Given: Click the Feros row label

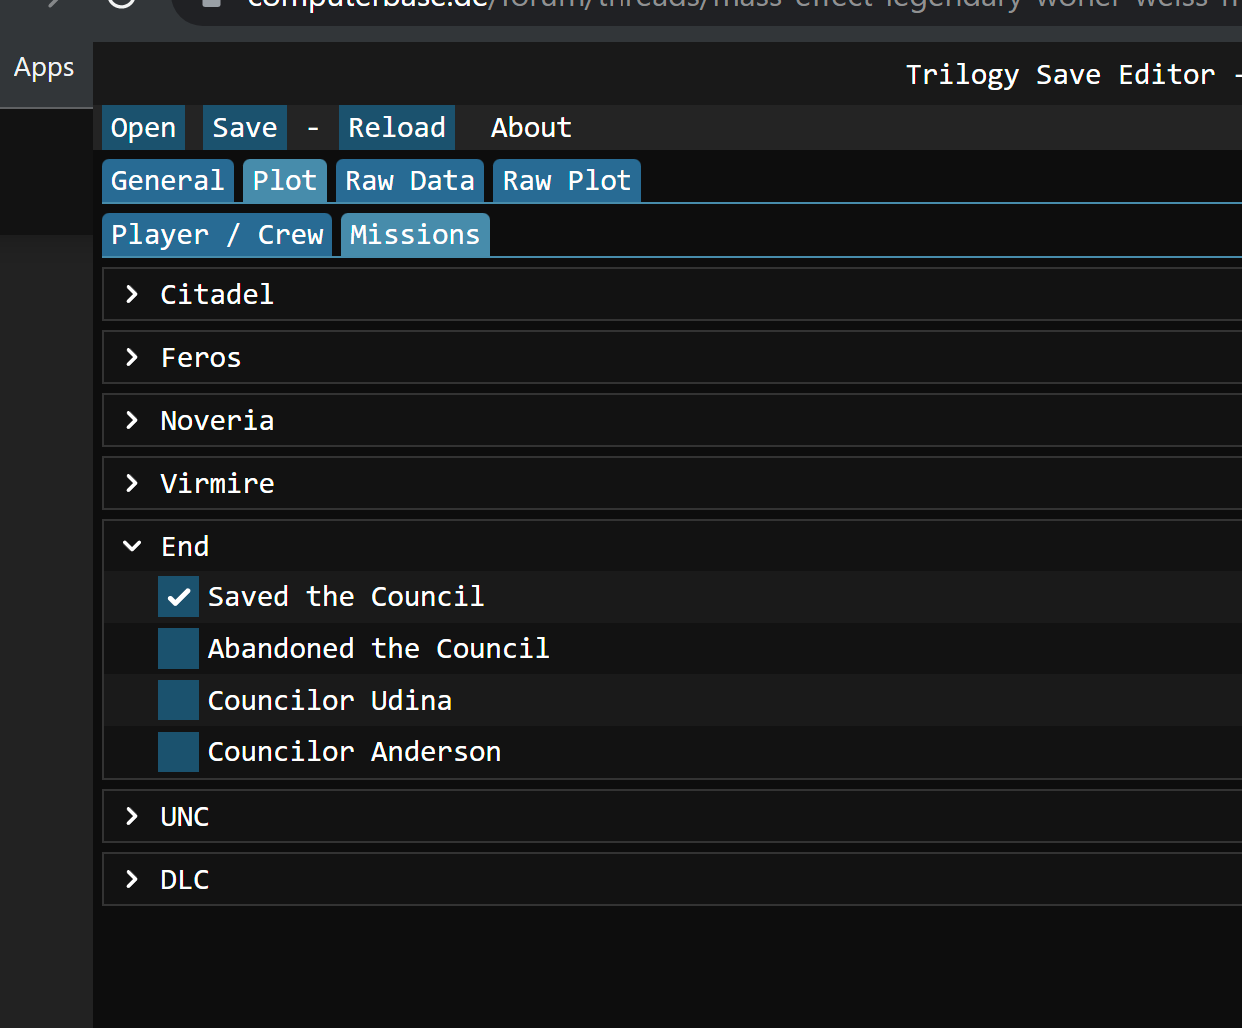Looking at the screenshot, I should click(201, 357).
